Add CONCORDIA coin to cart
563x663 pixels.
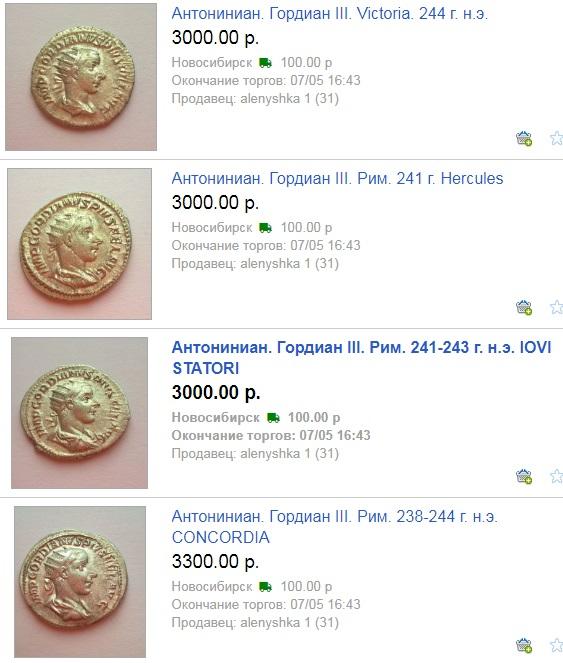click(x=524, y=645)
